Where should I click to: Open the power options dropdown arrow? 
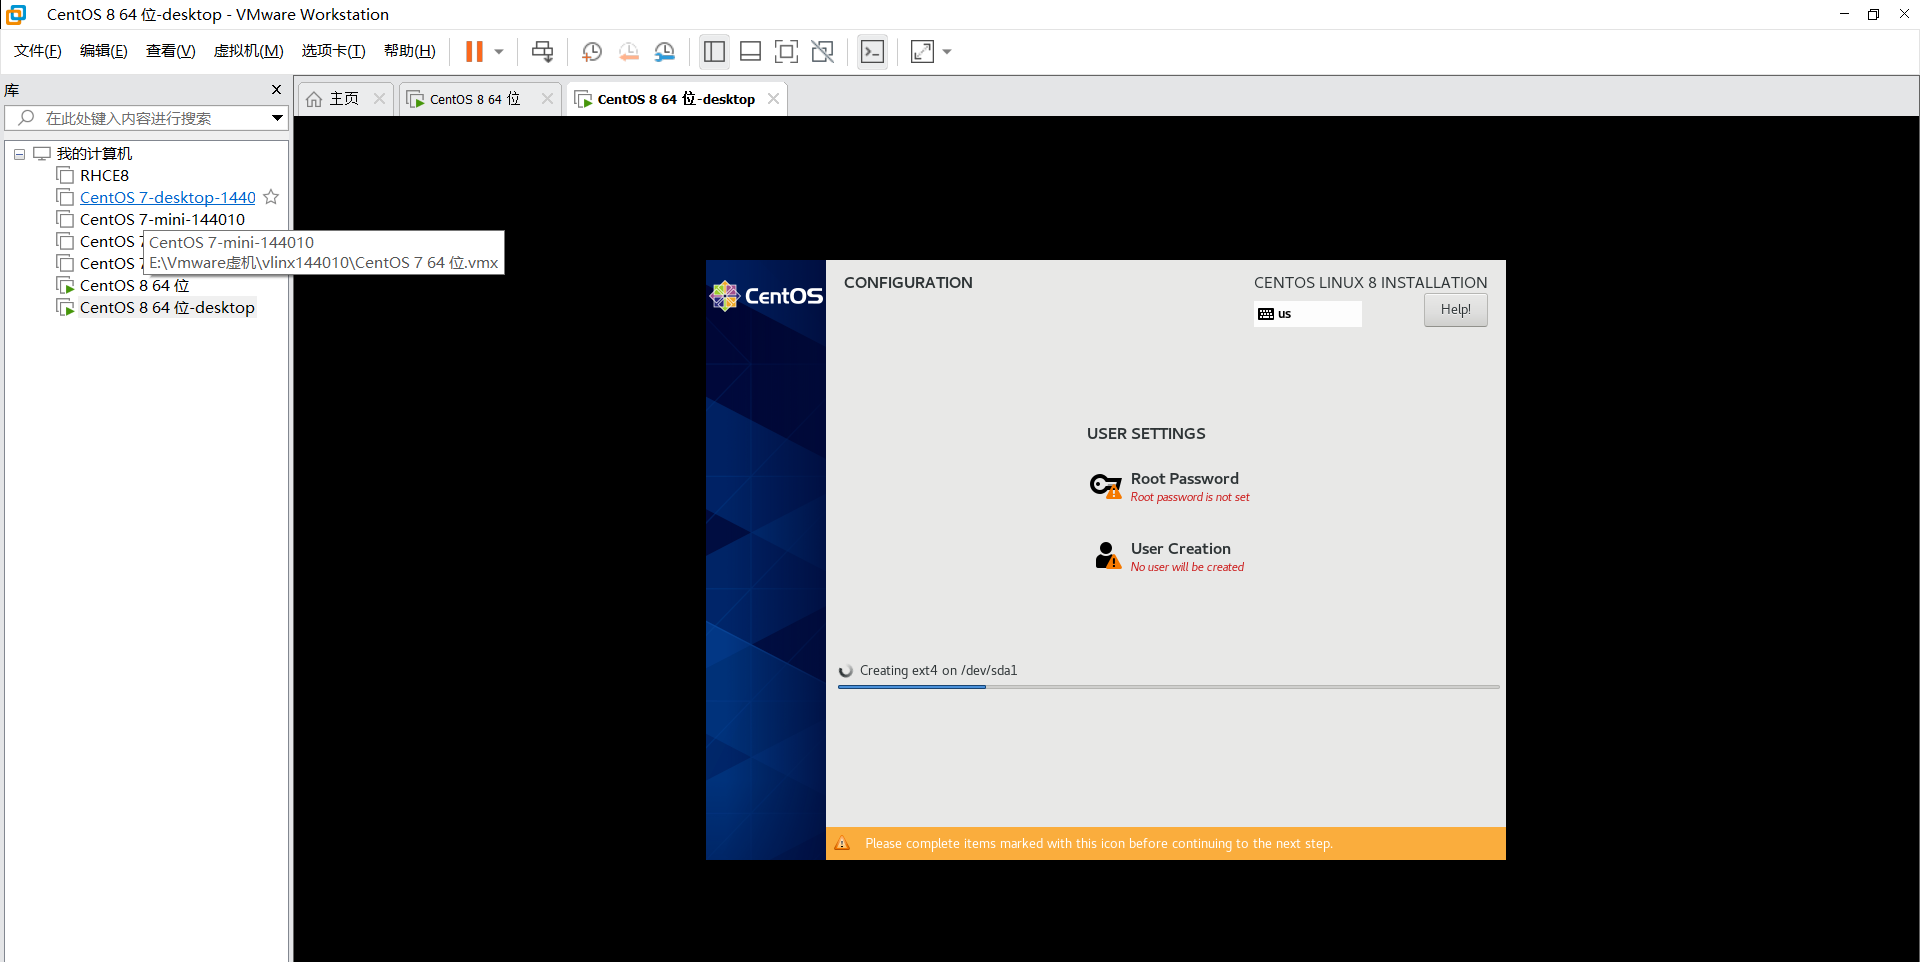click(x=499, y=51)
